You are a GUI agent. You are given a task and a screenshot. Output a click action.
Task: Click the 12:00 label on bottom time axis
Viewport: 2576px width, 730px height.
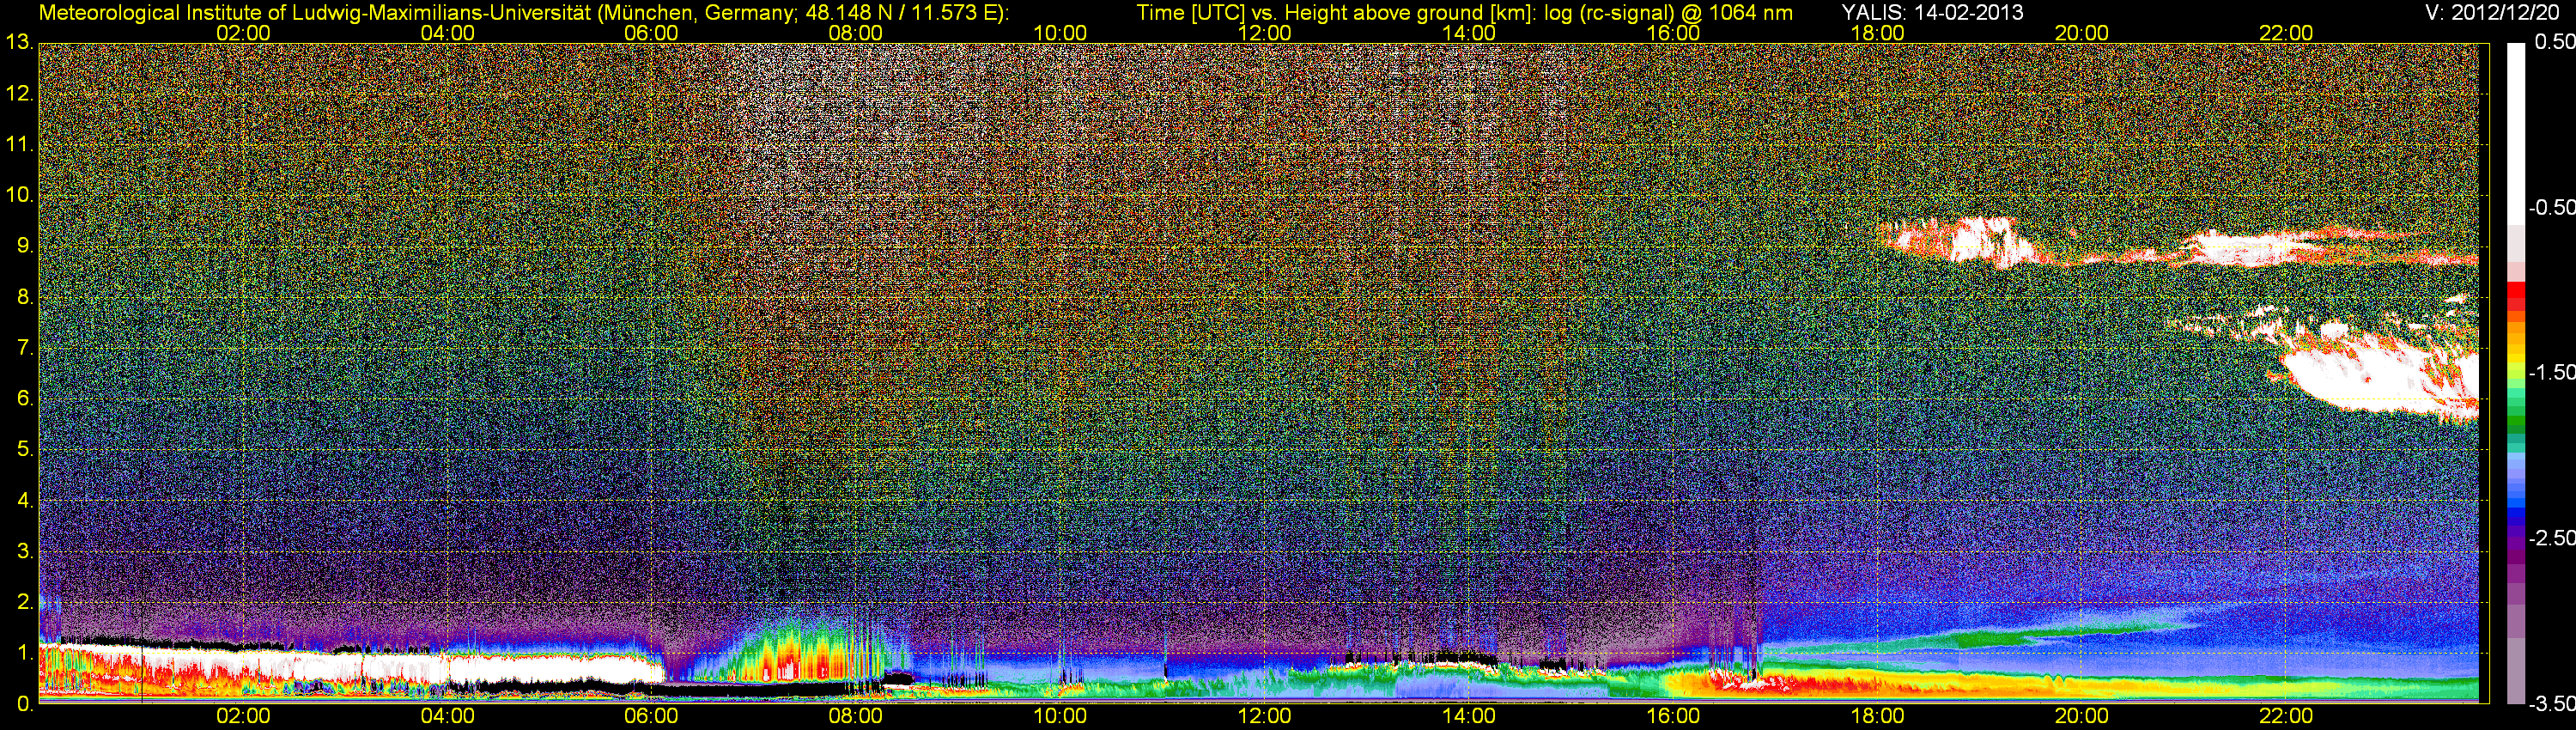click(x=1264, y=716)
